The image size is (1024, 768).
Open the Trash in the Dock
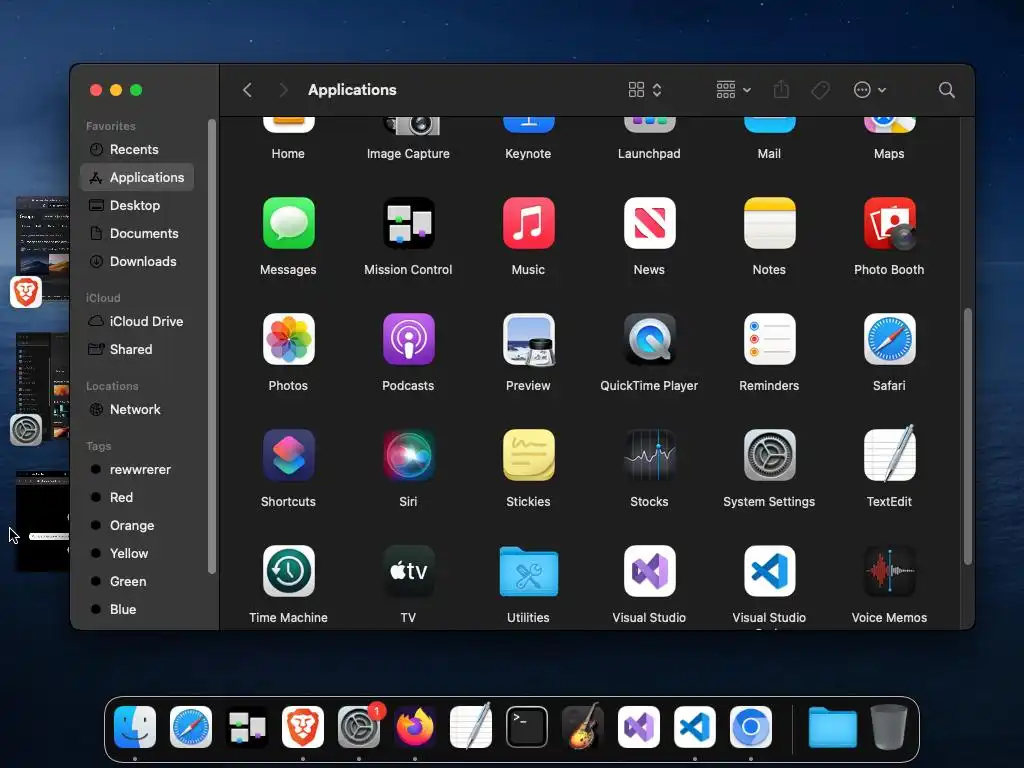click(x=889, y=727)
